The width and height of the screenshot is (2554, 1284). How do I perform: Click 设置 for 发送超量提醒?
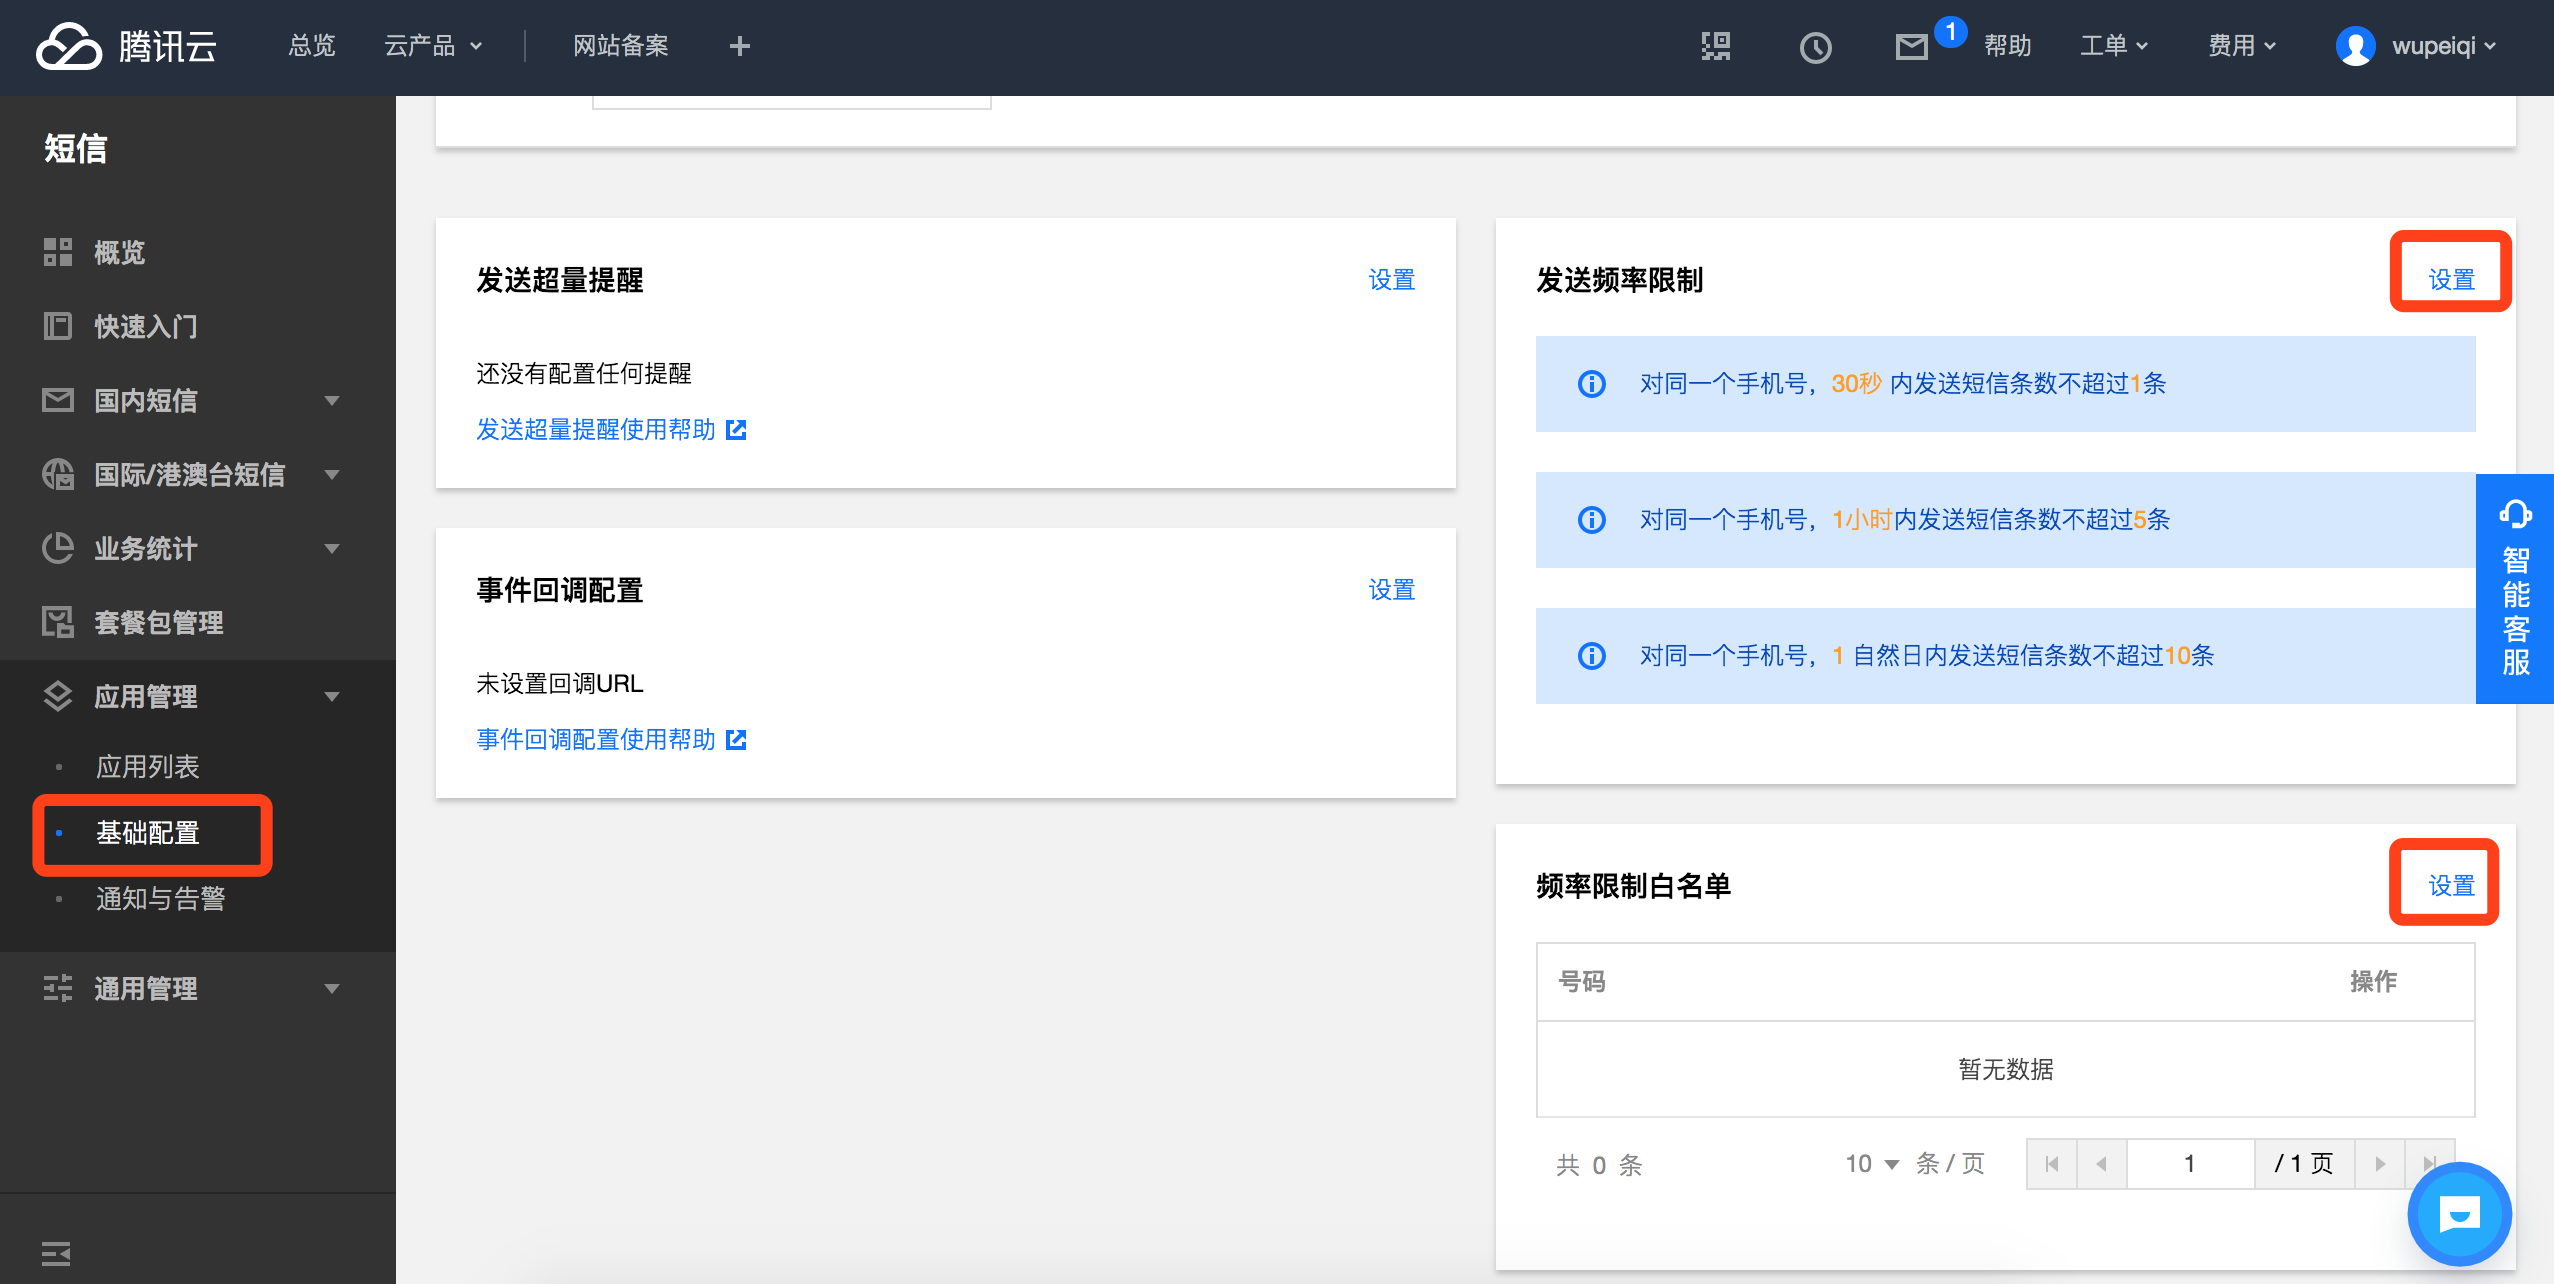coord(1392,280)
